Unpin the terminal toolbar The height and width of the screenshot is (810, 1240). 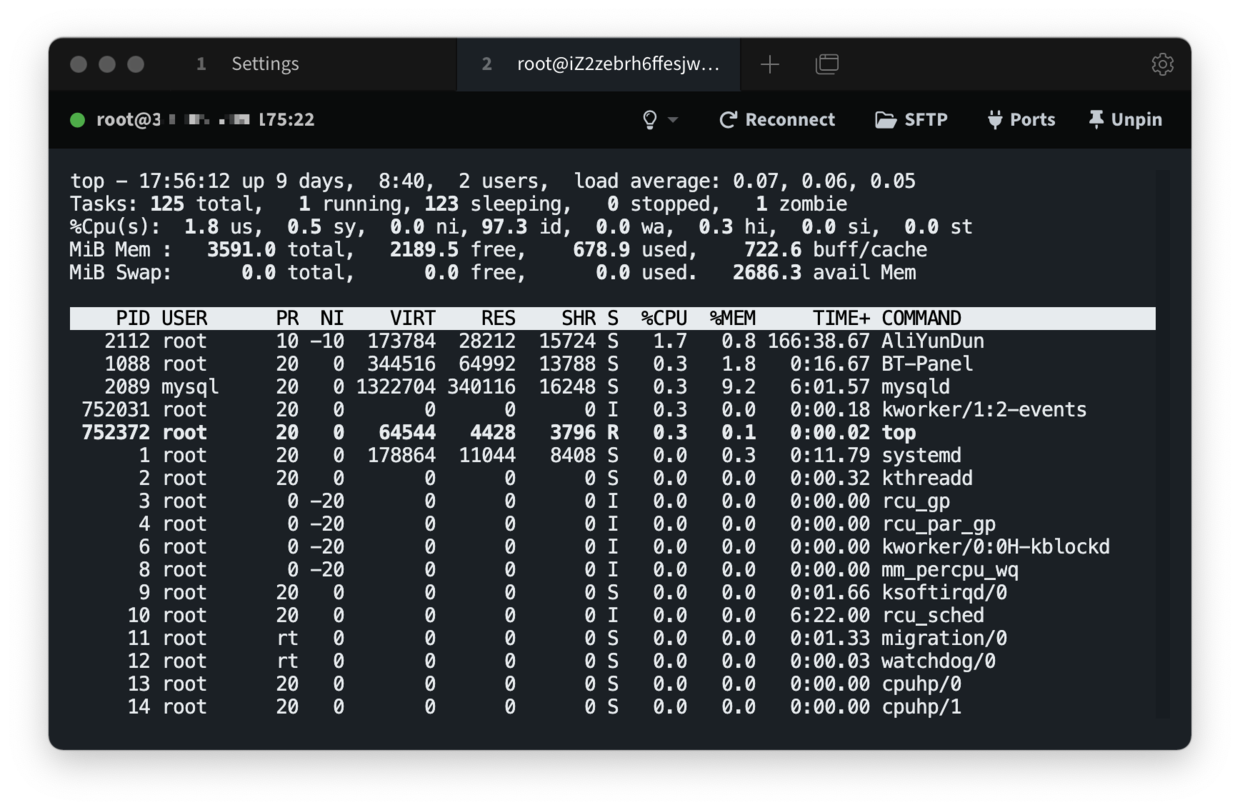point(1125,120)
